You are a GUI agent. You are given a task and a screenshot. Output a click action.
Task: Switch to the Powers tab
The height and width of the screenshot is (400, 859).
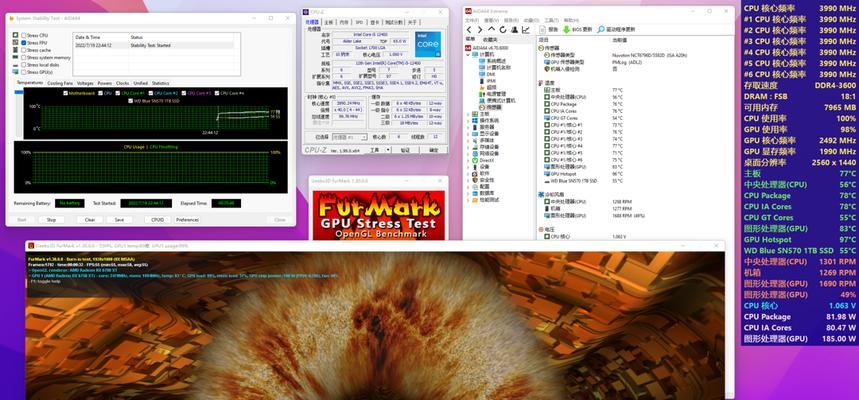[105, 83]
